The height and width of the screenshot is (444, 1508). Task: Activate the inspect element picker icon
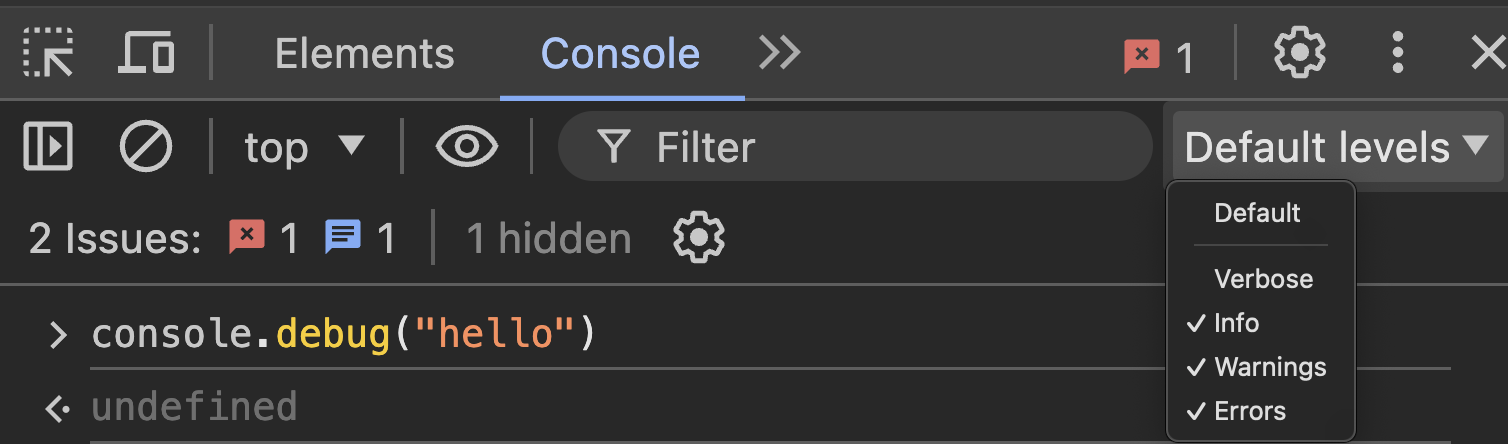(48, 52)
